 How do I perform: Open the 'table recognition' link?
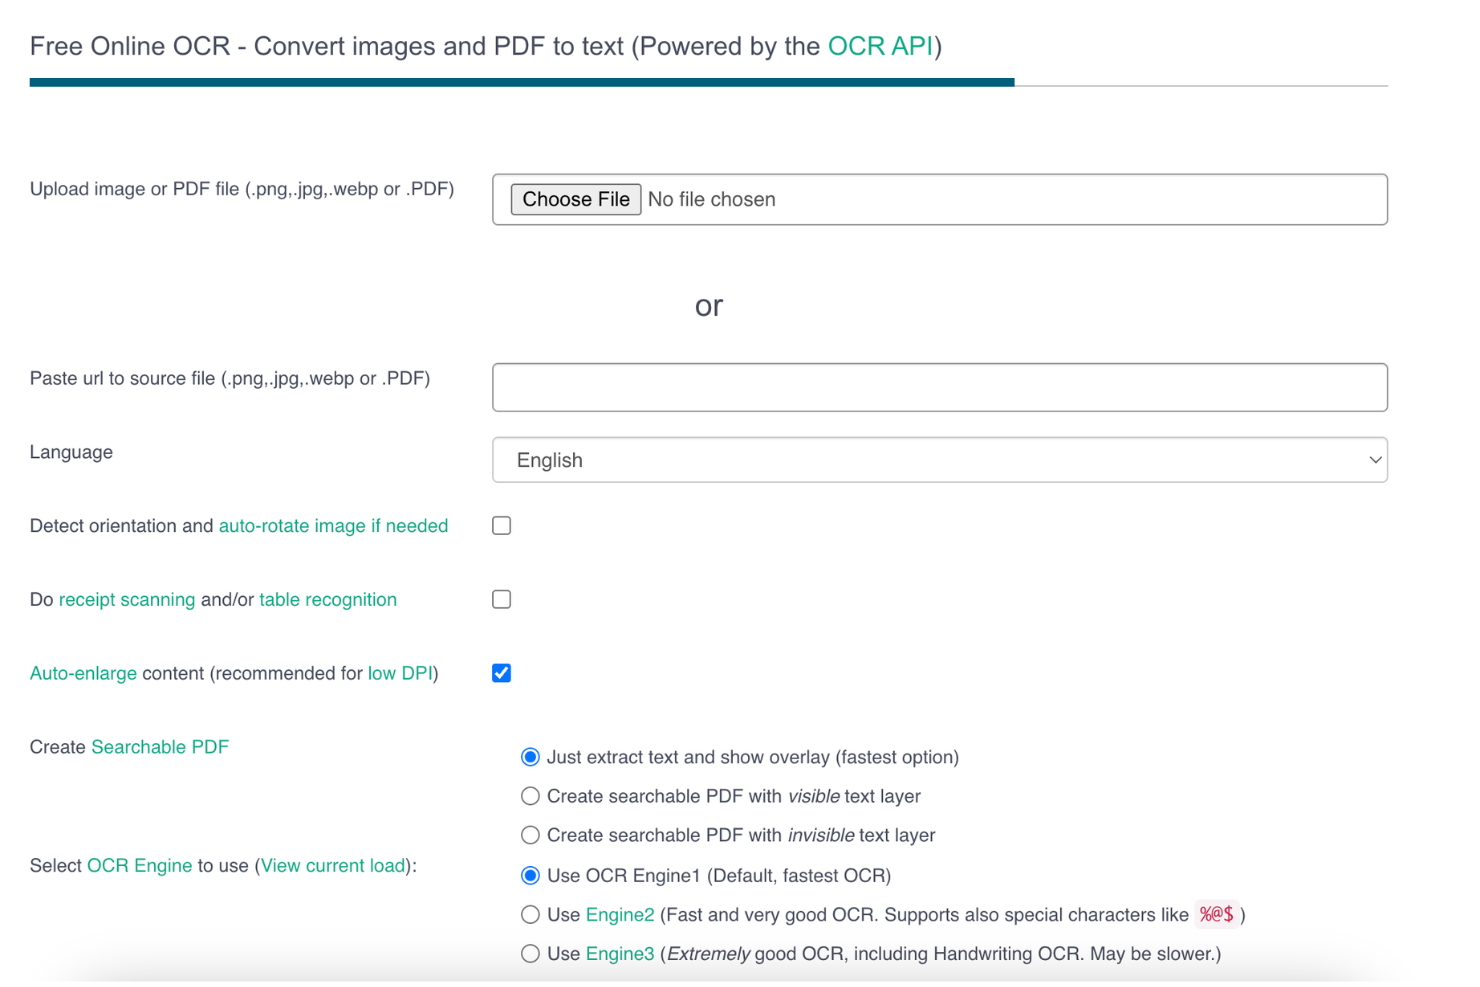pyautogui.click(x=328, y=599)
